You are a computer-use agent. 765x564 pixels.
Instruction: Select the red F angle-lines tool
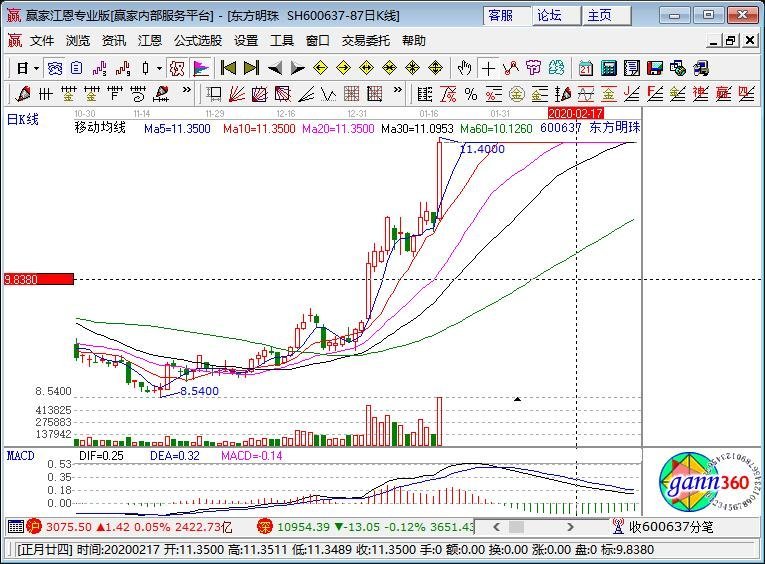click(654, 93)
